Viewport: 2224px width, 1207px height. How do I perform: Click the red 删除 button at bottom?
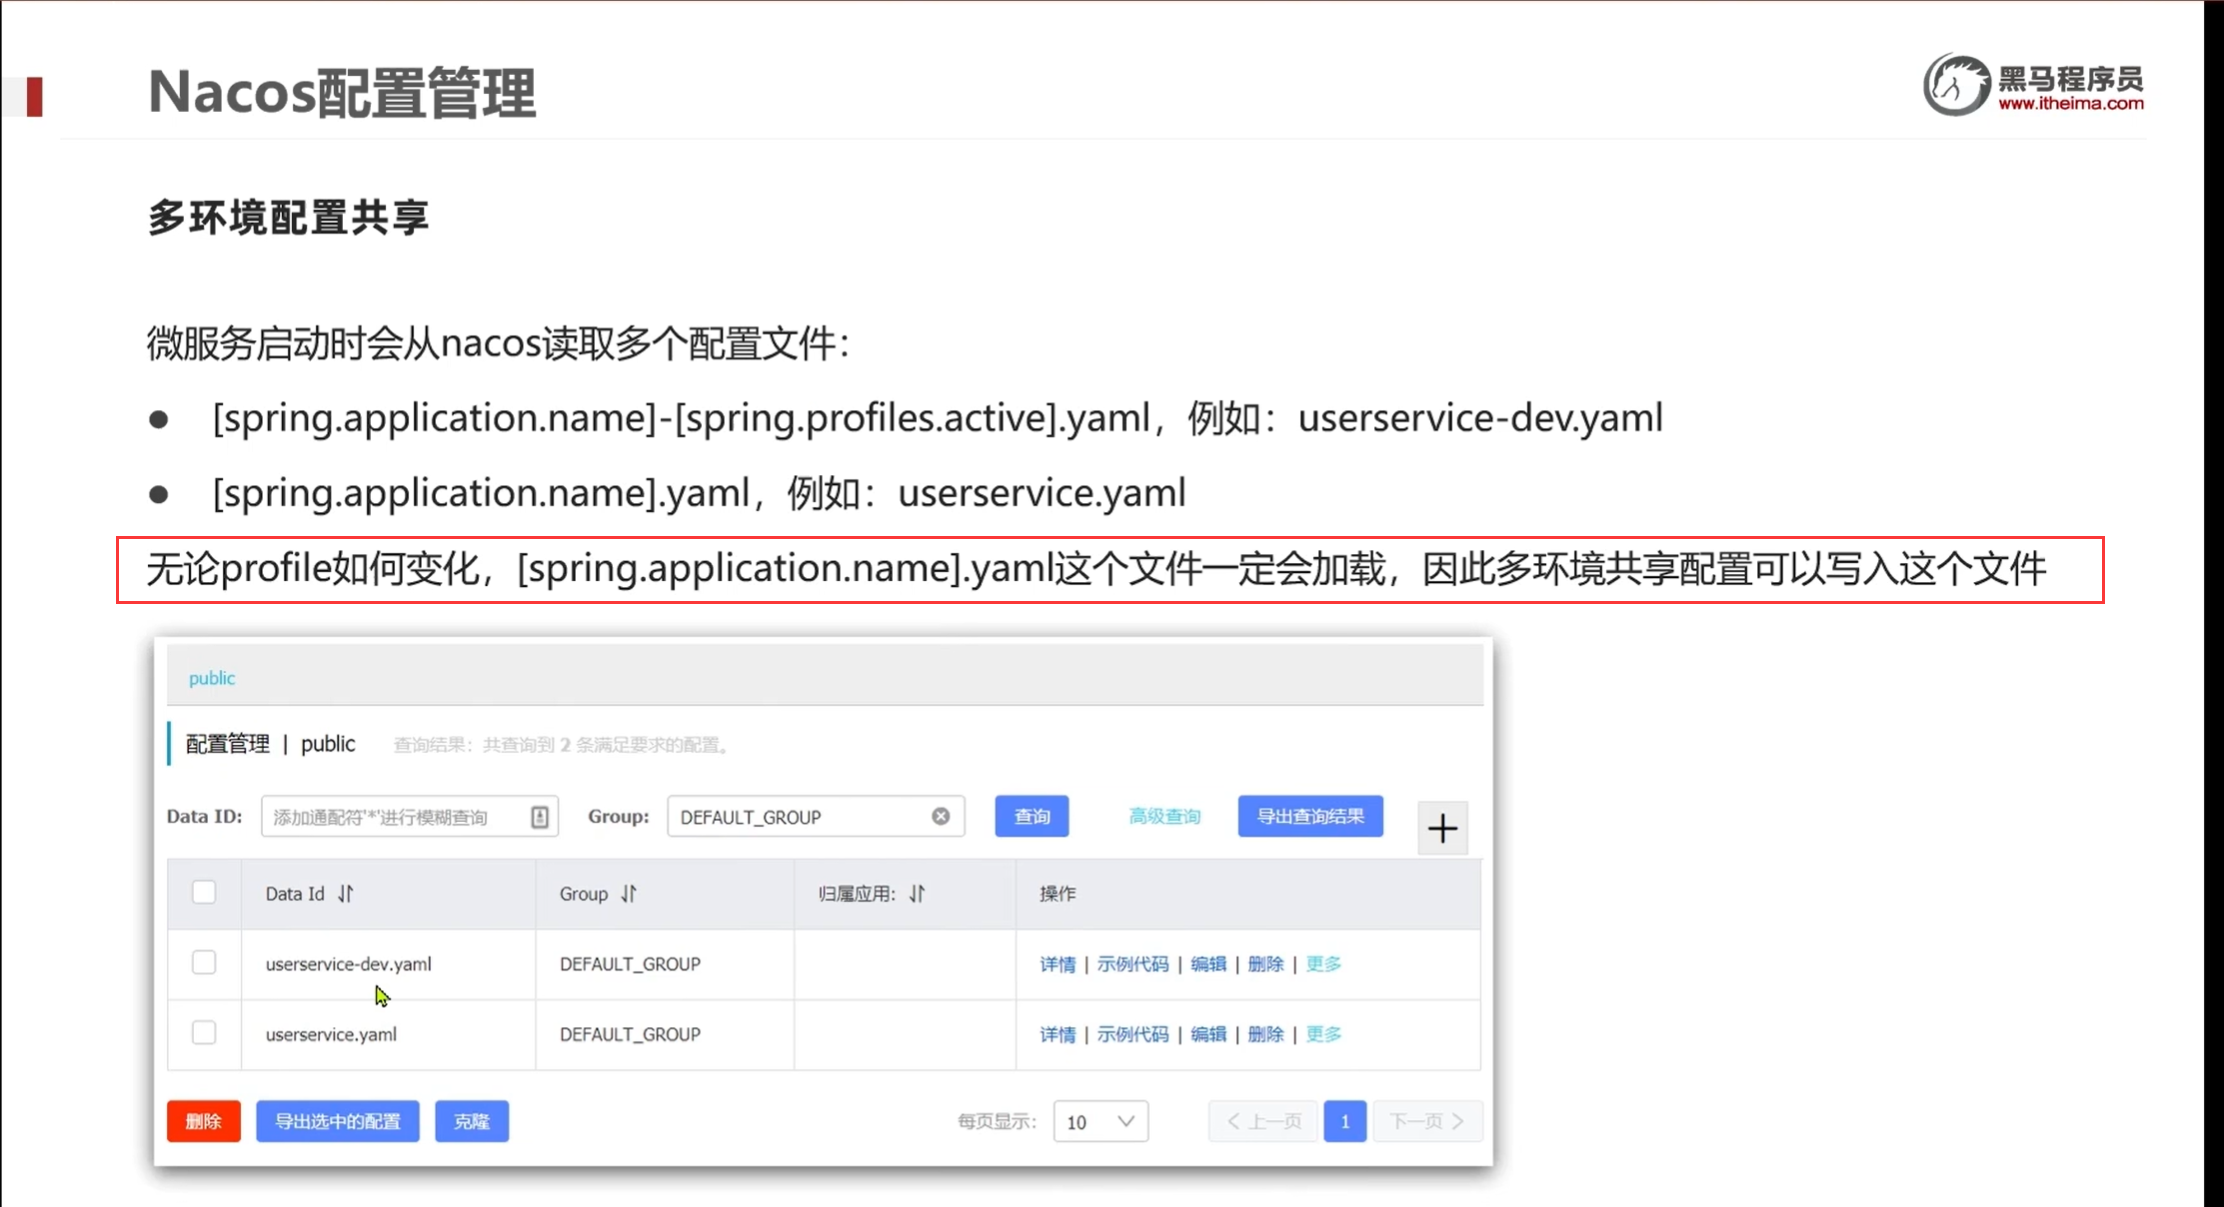[203, 1121]
